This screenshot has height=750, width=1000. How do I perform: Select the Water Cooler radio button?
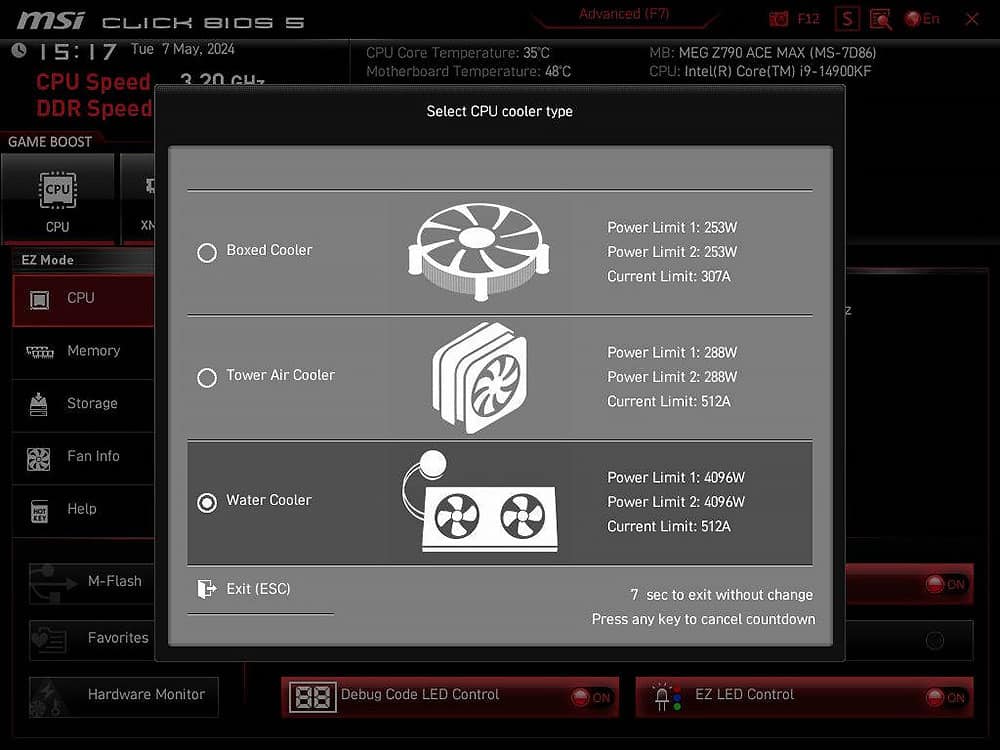(x=207, y=503)
